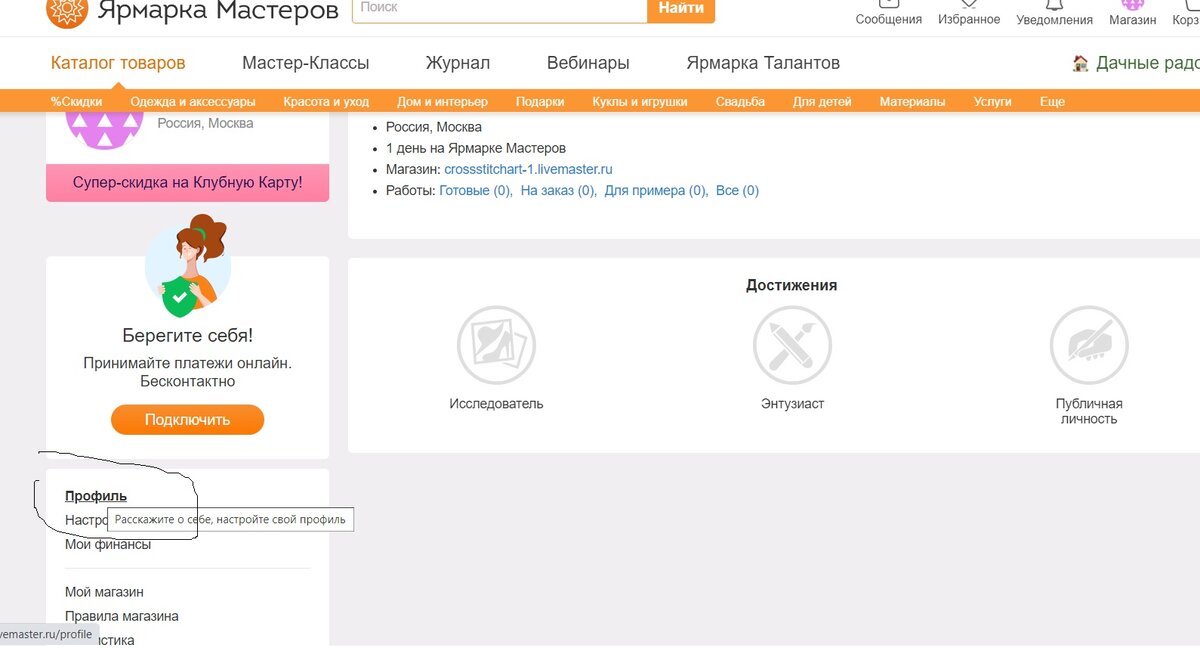This screenshot has height=648, width=1200.
Task: Click Супер-скидка на Клубную Карту banner
Action: pyautogui.click(x=188, y=183)
